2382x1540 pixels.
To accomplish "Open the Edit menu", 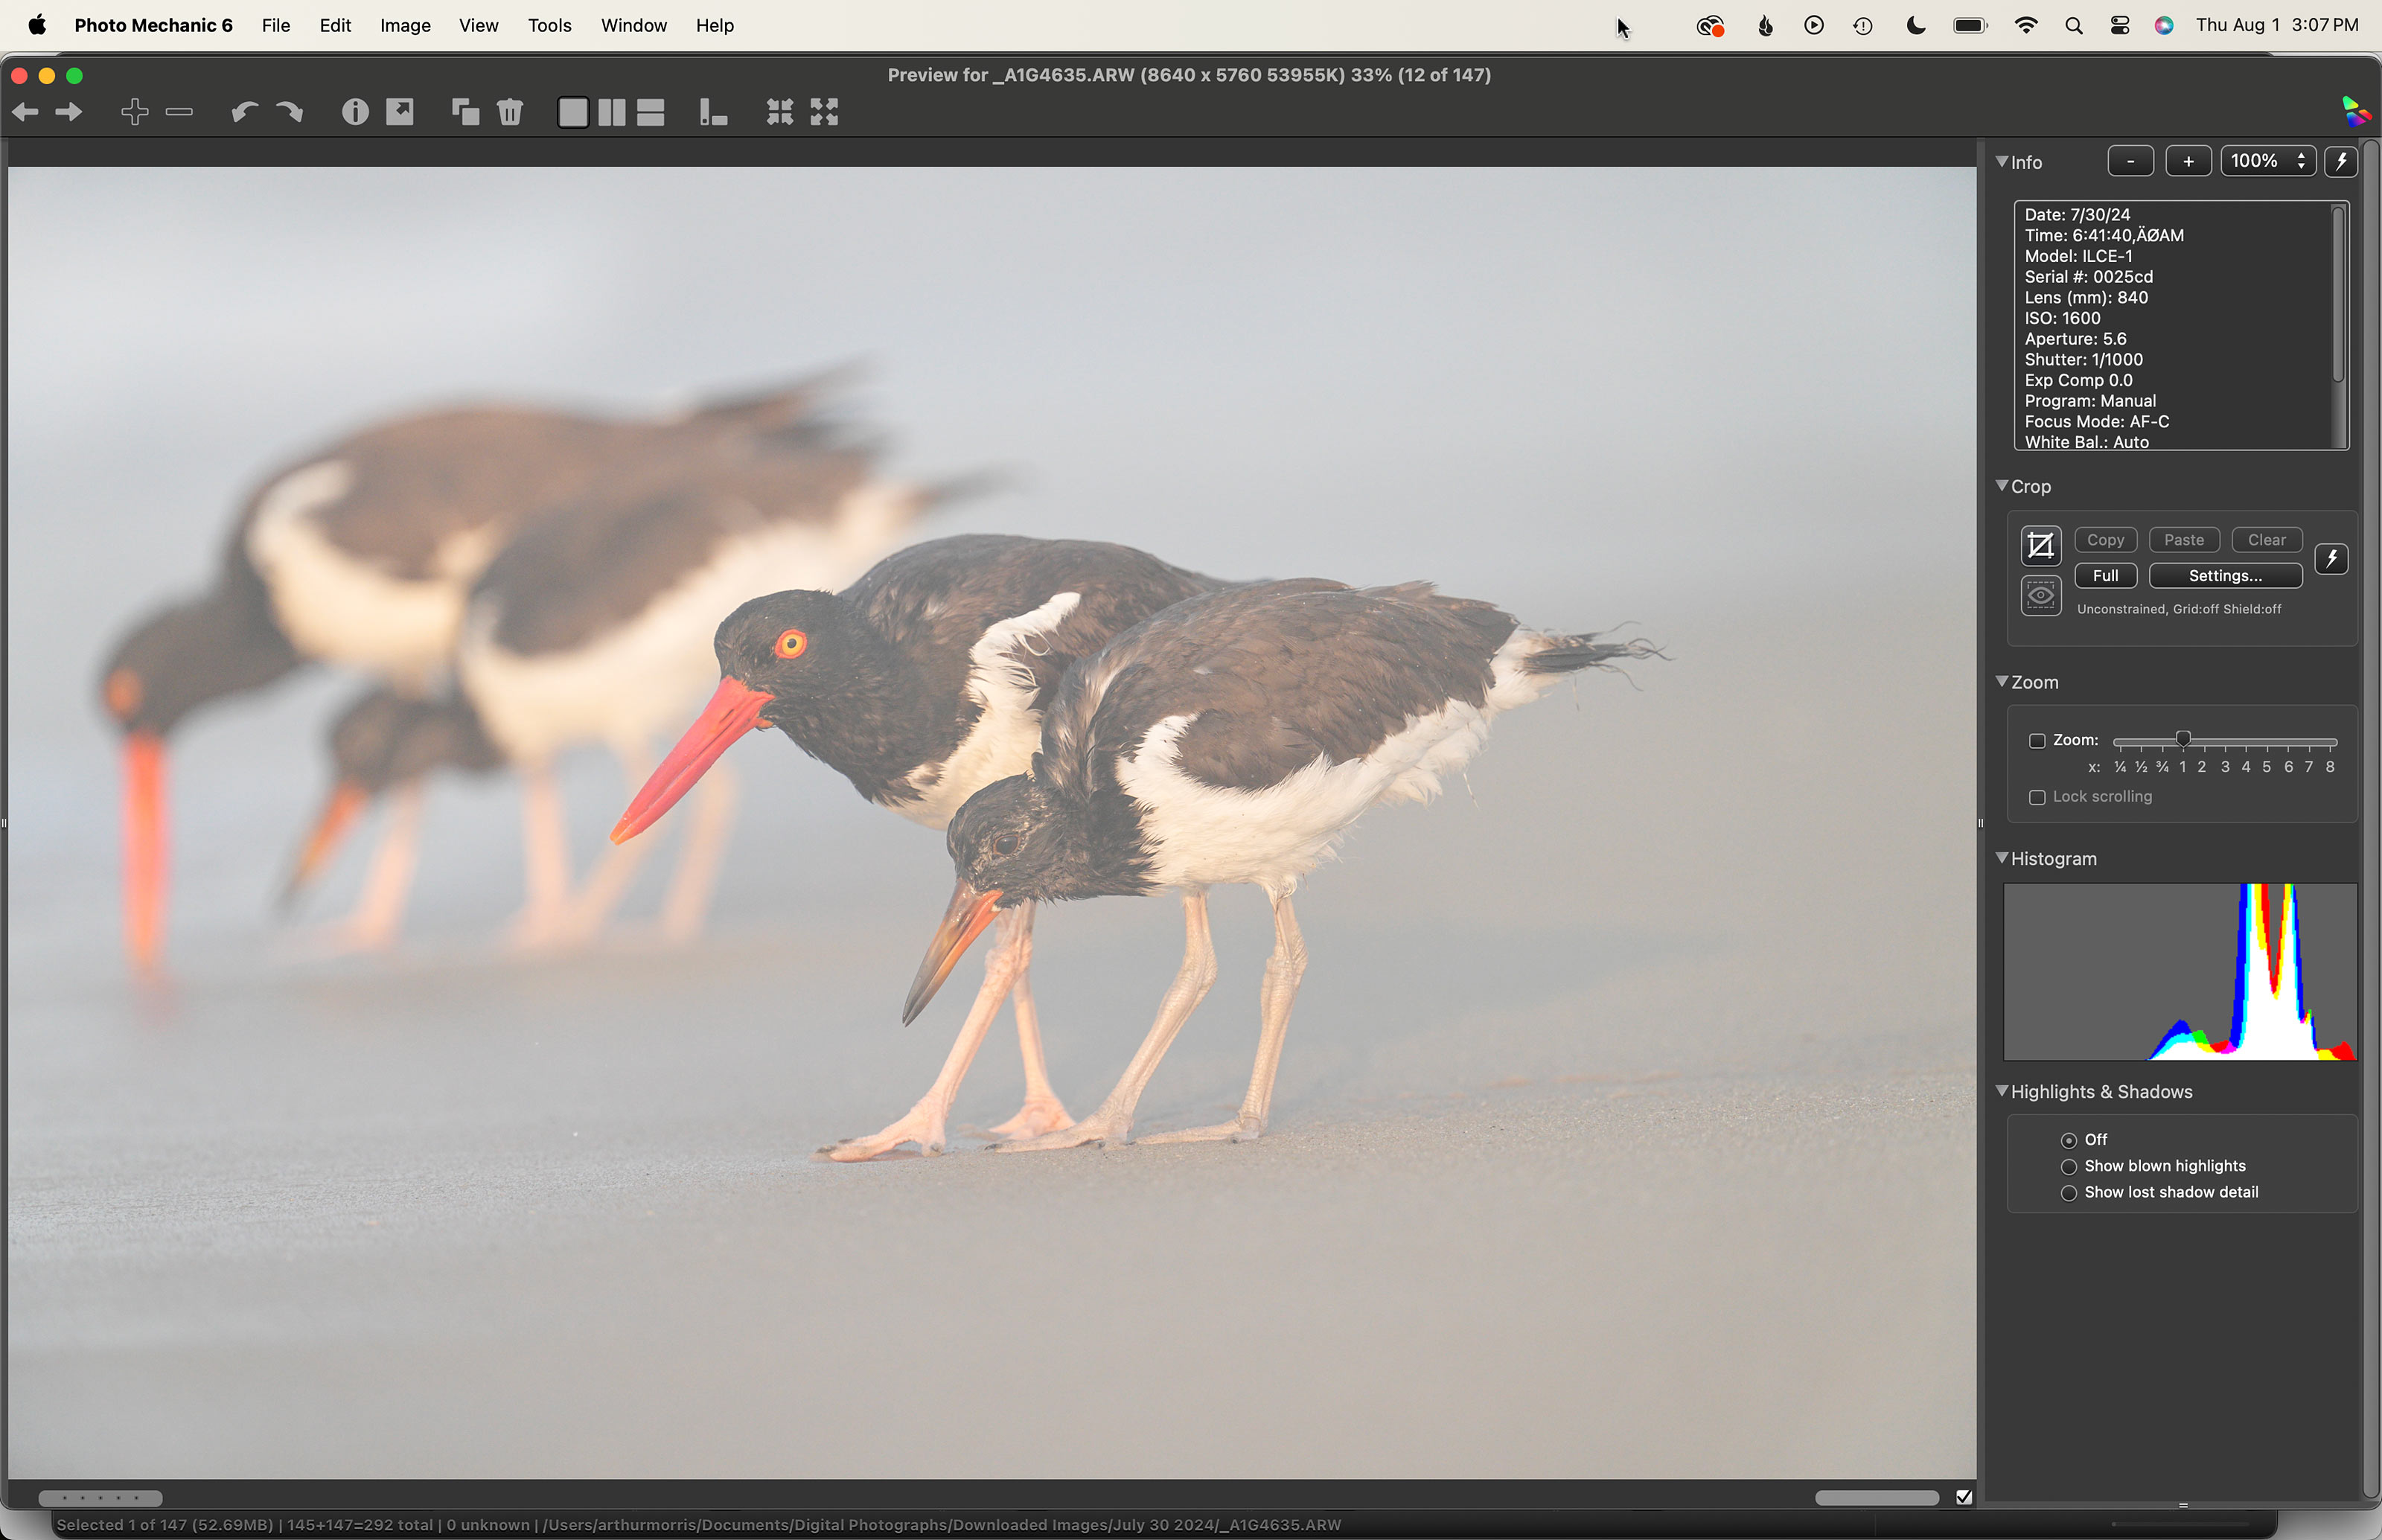I will (x=335, y=26).
